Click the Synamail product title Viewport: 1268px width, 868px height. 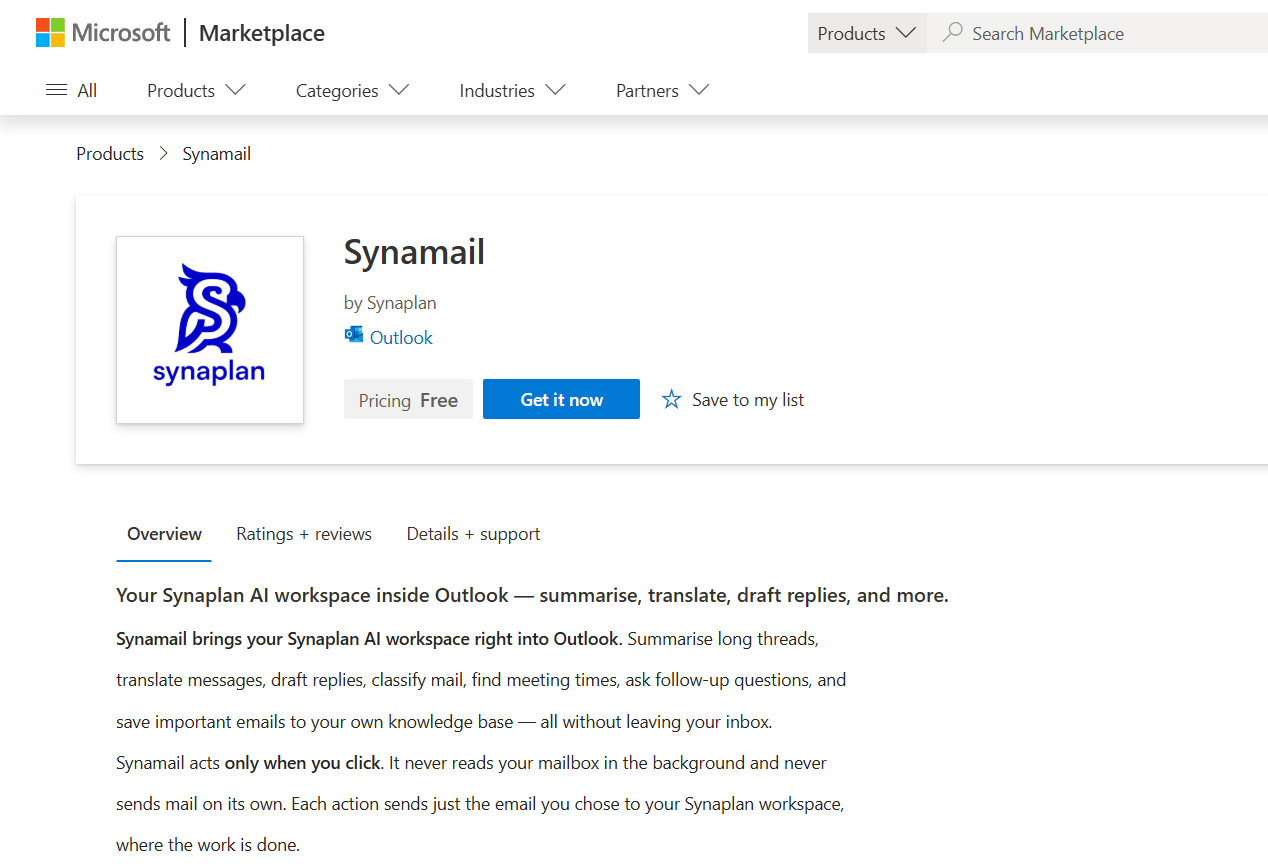(x=414, y=252)
